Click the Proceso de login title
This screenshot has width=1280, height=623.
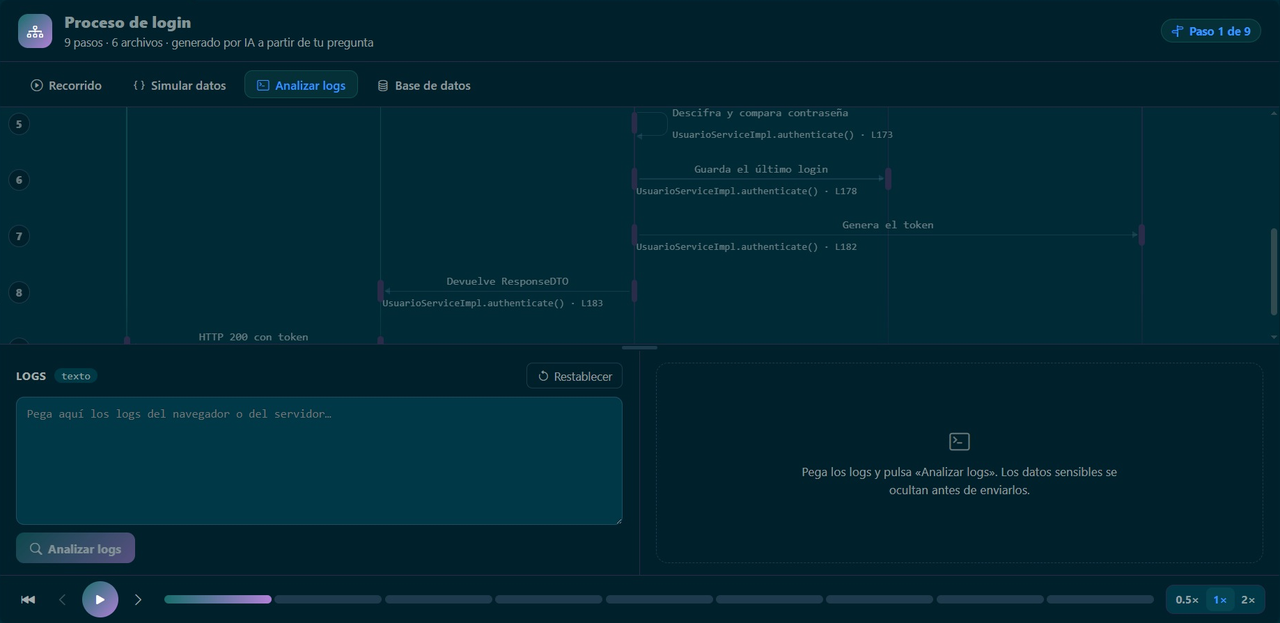pyautogui.click(x=128, y=22)
